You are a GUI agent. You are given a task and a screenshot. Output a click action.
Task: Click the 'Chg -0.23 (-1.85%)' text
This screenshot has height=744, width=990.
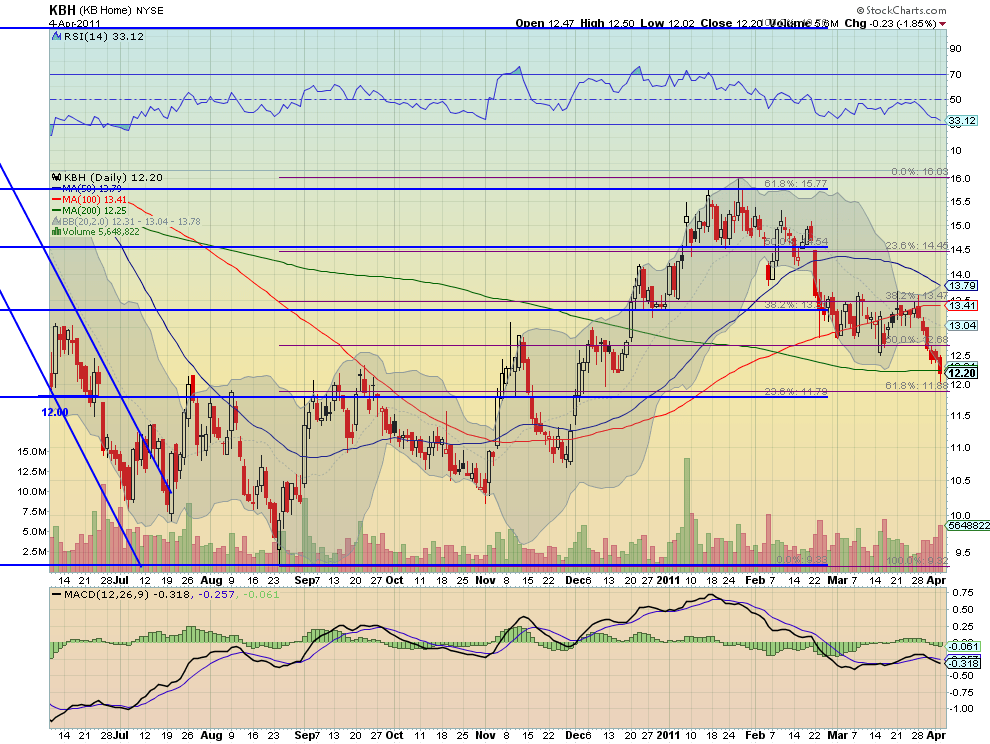[x=890, y=23]
